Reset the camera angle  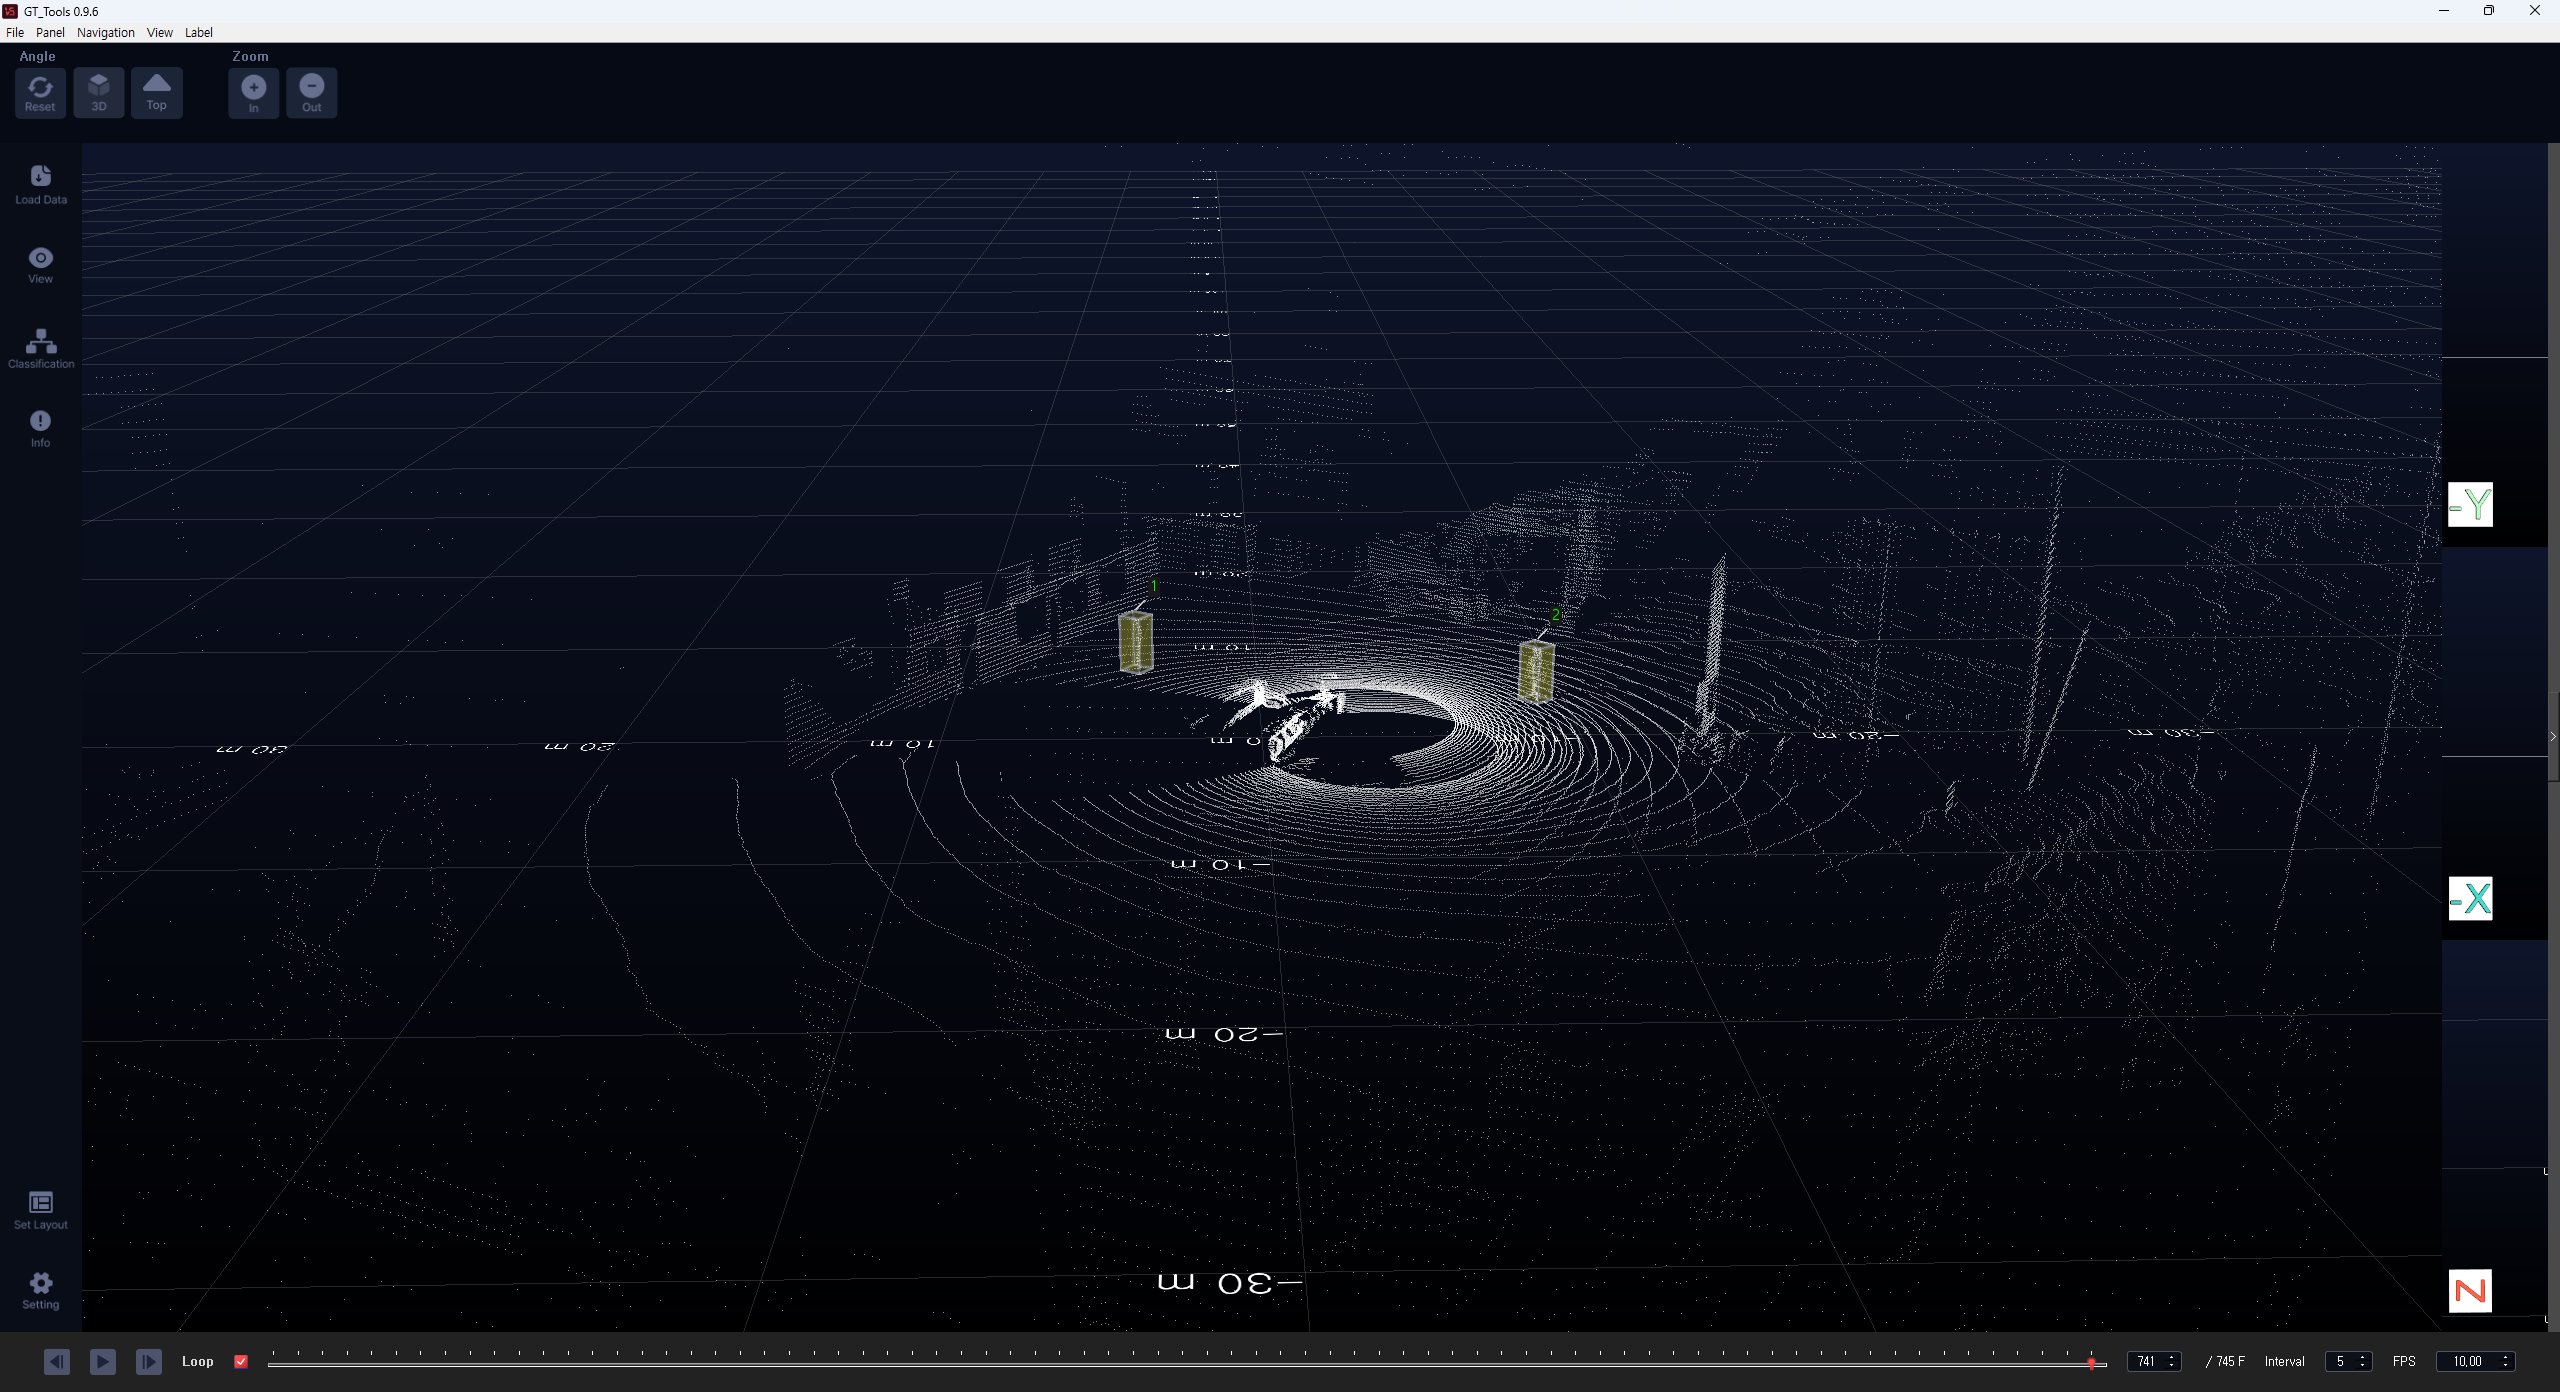40,92
